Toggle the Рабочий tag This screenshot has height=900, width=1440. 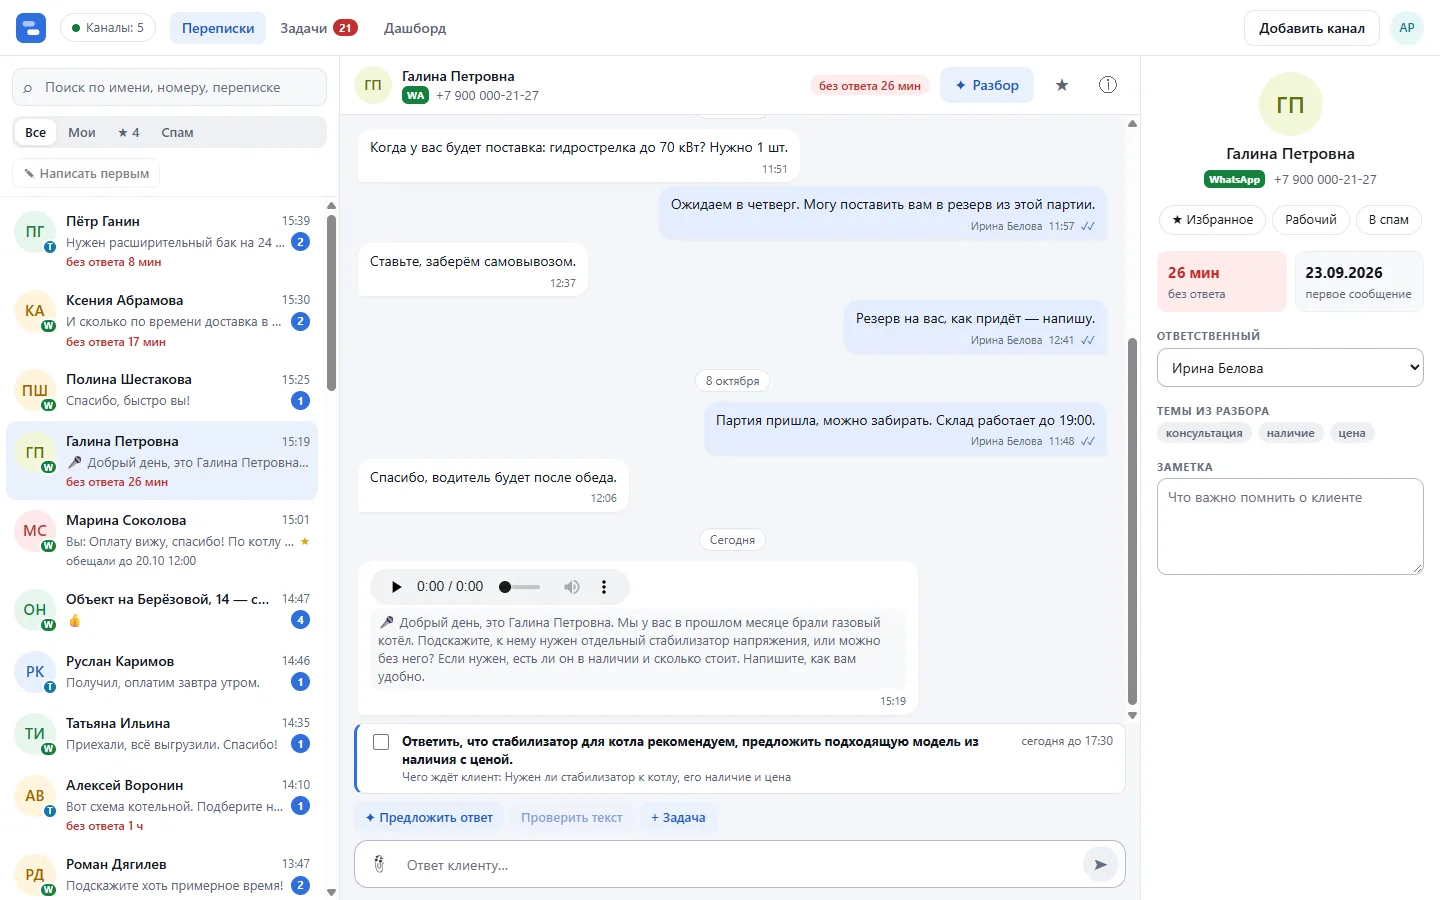pyautogui.click(x=1311, y=220)
